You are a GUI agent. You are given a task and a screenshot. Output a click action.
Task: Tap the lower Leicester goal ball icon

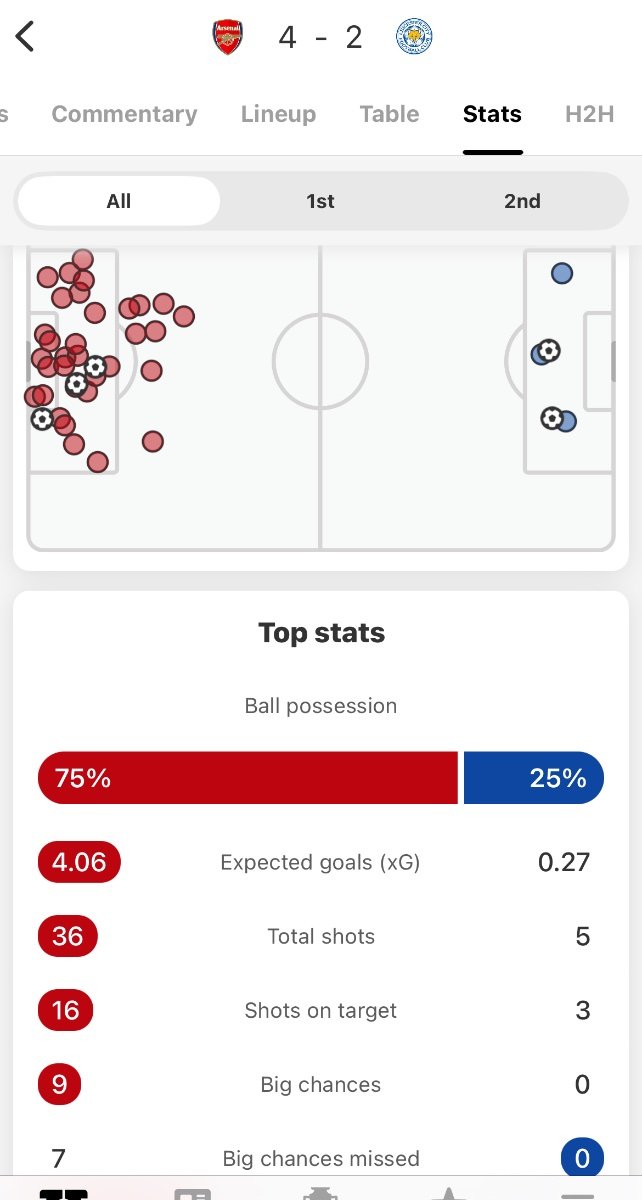pyautogui.click(x=552, y=418)
